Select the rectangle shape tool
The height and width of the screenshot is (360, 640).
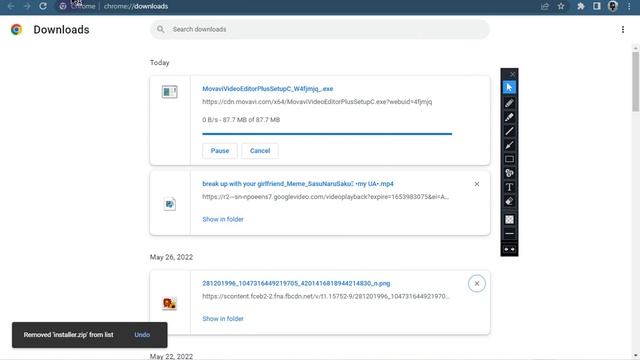point(509,159)
